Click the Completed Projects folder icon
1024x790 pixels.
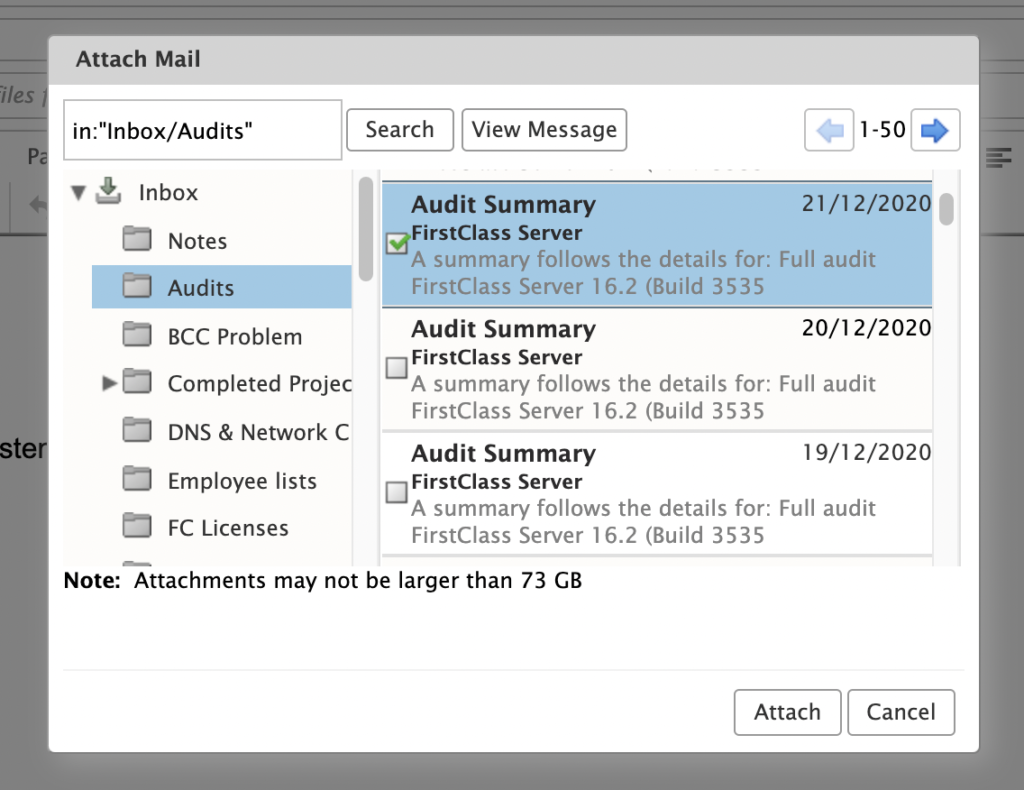pyautogui.click(x=137, y=382)
